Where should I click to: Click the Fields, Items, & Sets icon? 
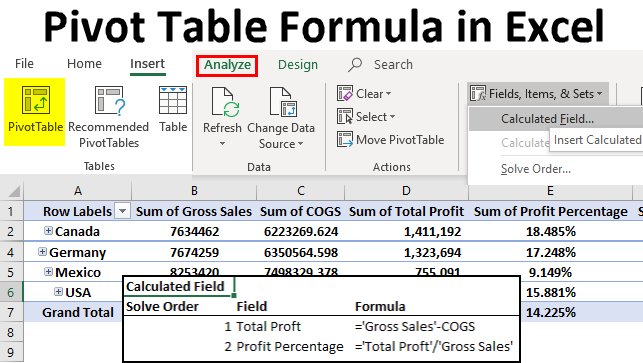(x=478, y=94)
